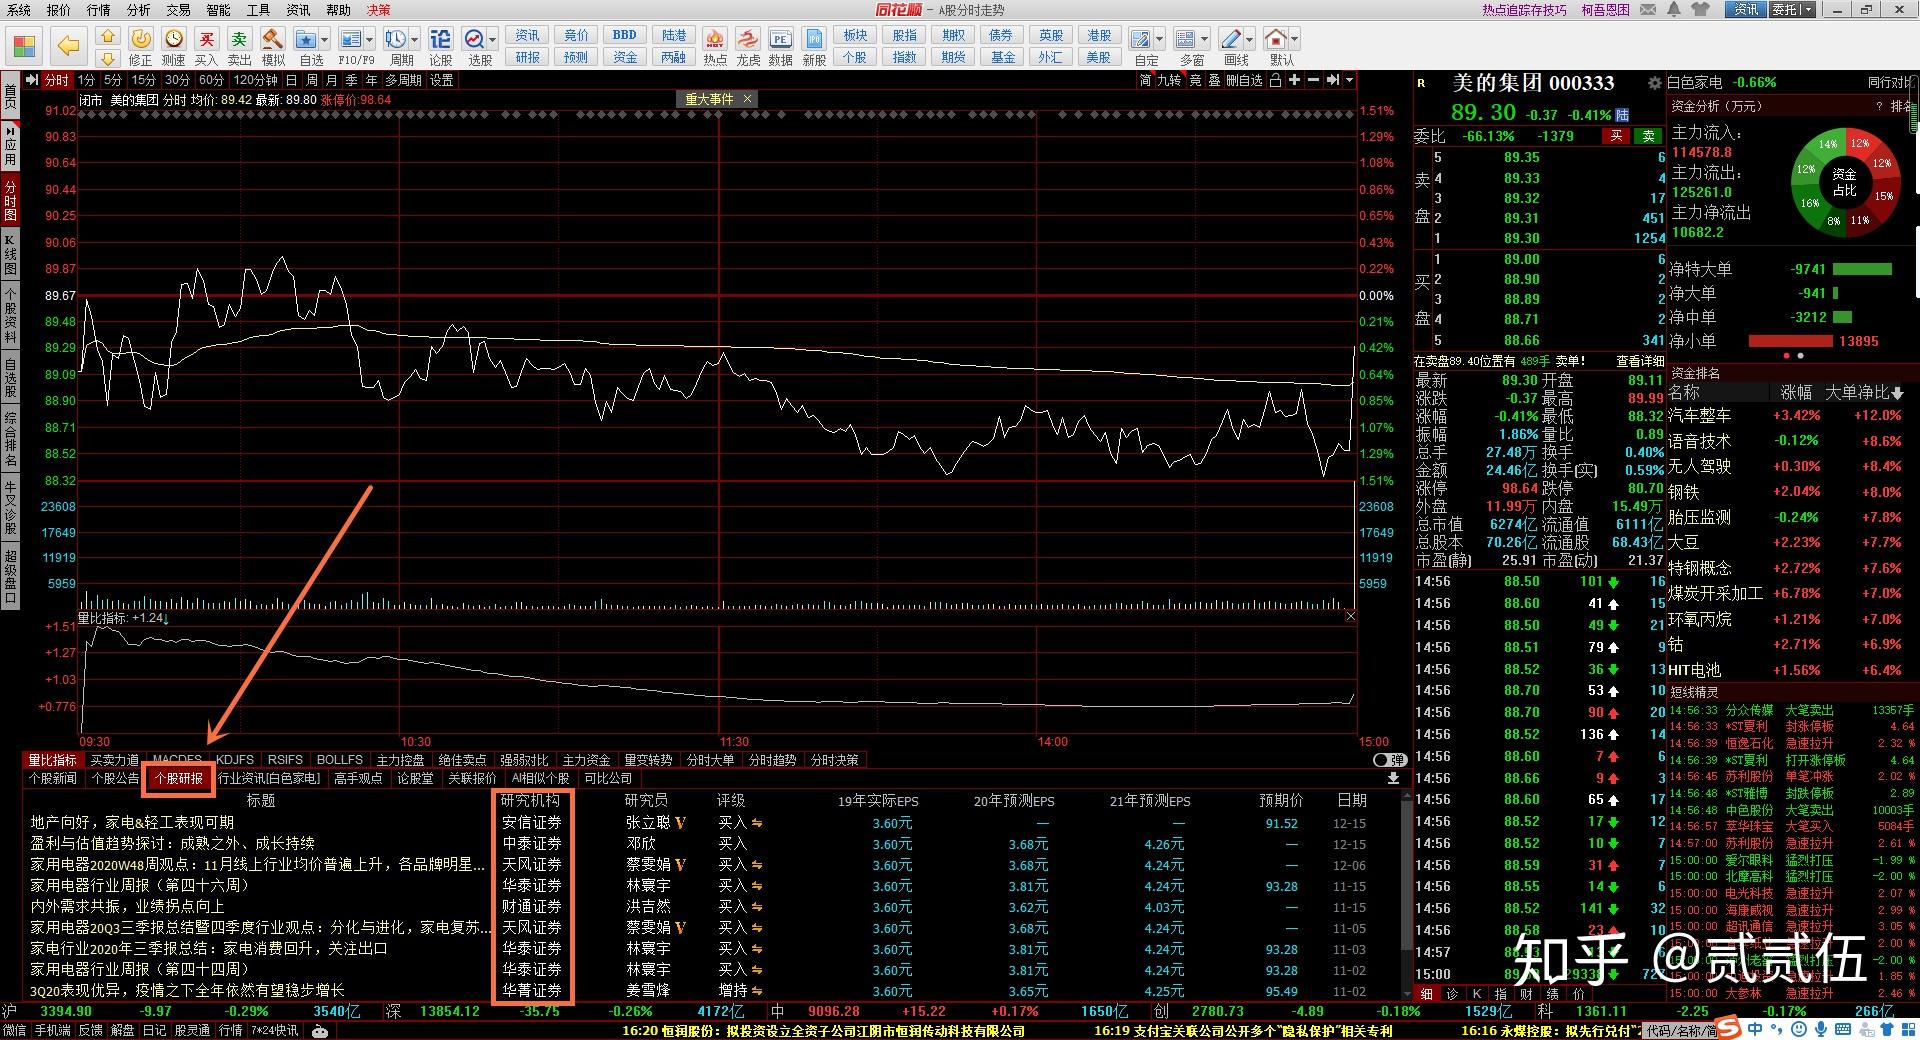Toggle the 陆 connect badge next to price

tap(1622, 115)
